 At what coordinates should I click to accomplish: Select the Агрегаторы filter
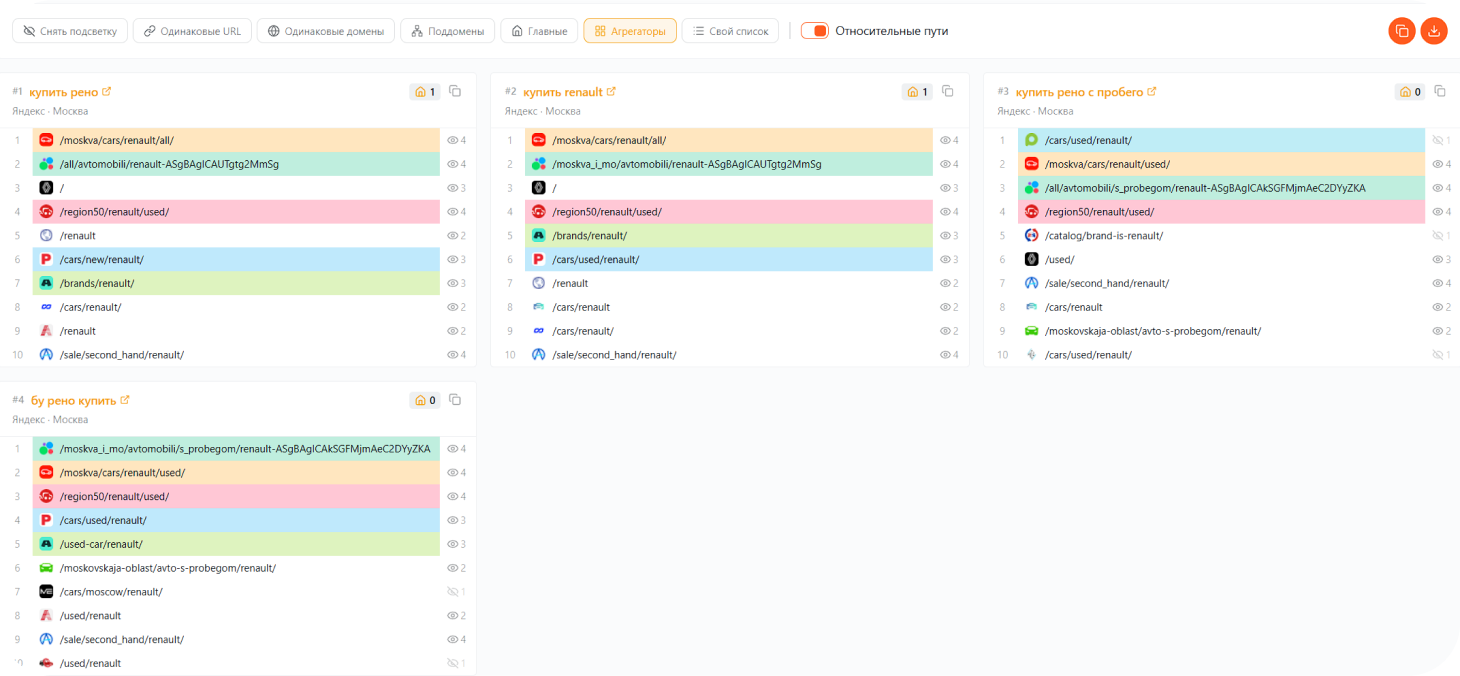pos(630,31)
